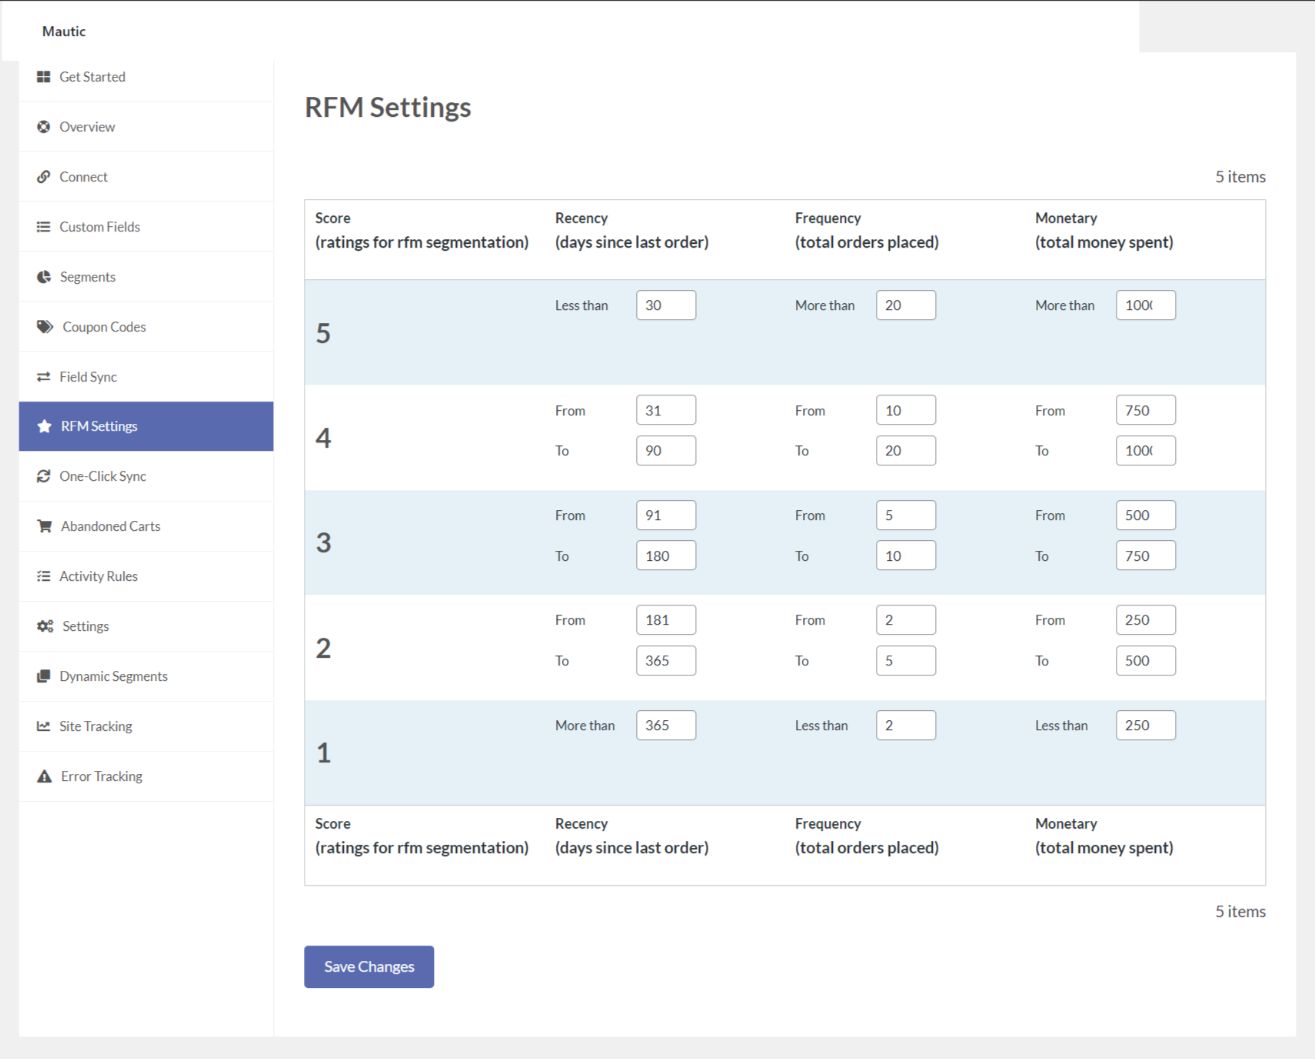Open the Custom Fields page
This screenshot has width=1315, height=1059.
146,227
